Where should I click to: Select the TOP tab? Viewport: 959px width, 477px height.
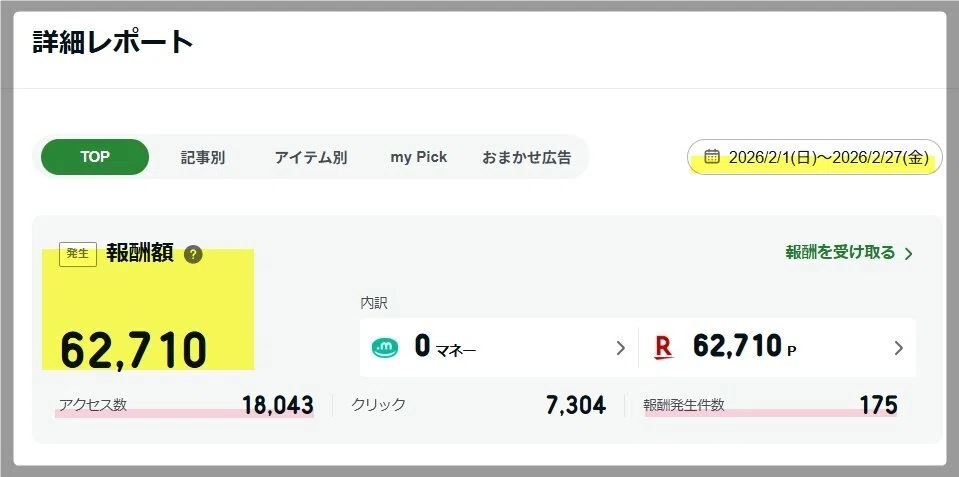(x=95, y=157)
